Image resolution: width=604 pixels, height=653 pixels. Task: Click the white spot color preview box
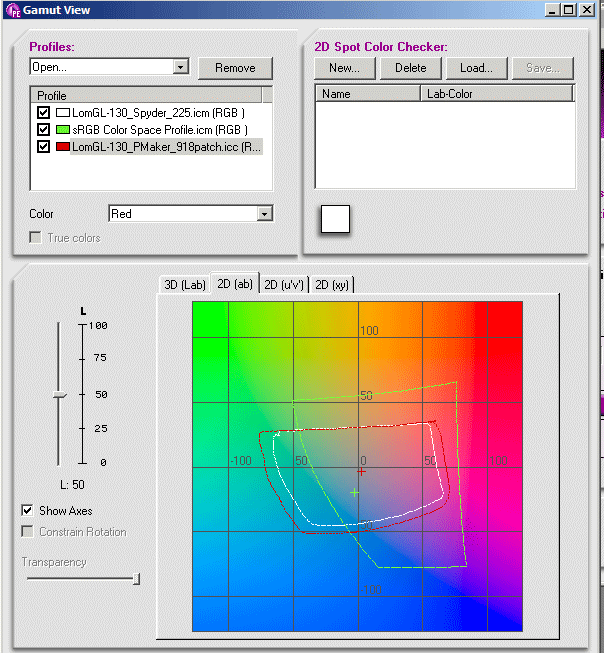point(335,219)
